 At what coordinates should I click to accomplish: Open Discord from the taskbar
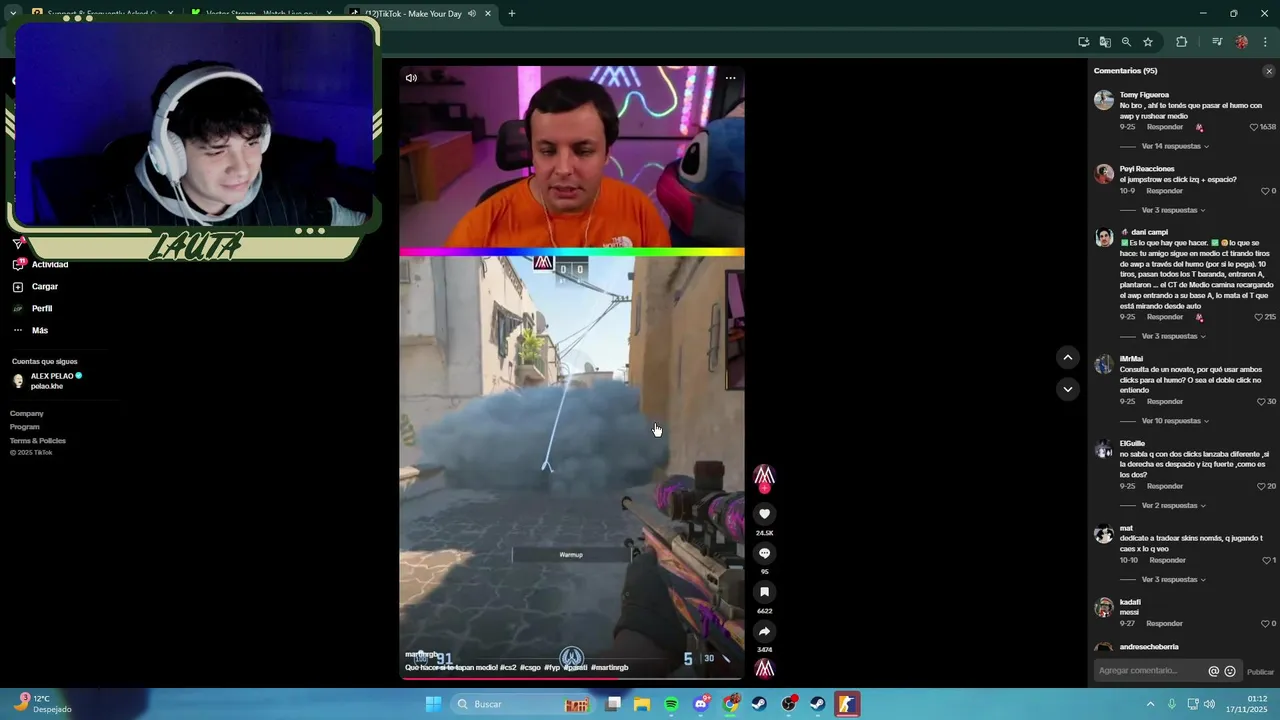(701, 704)
